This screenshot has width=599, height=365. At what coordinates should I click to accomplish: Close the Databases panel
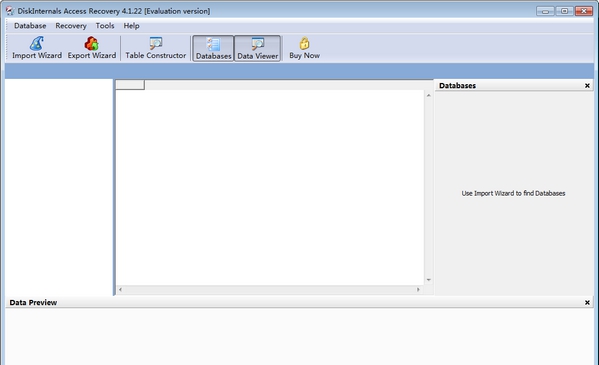[587, 86]
